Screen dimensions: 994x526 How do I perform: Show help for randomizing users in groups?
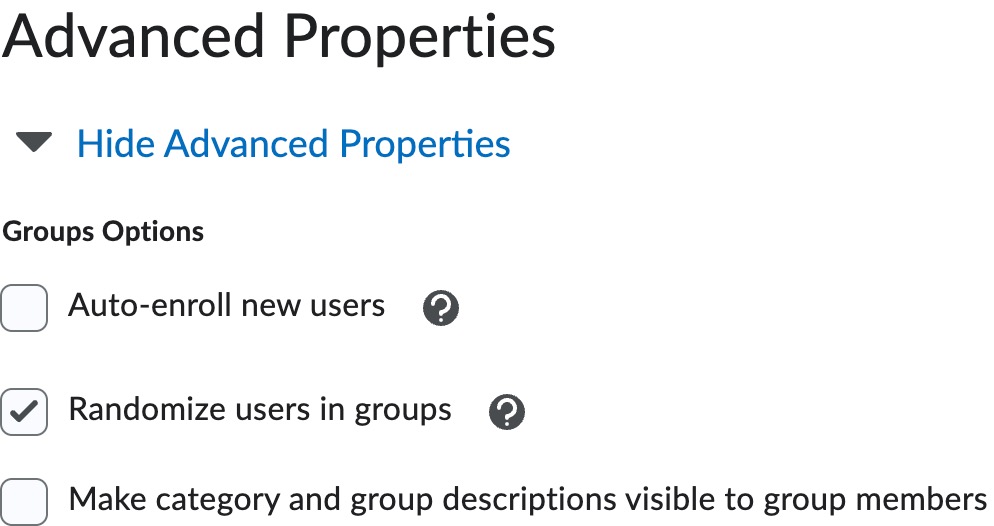click(507, 412)
